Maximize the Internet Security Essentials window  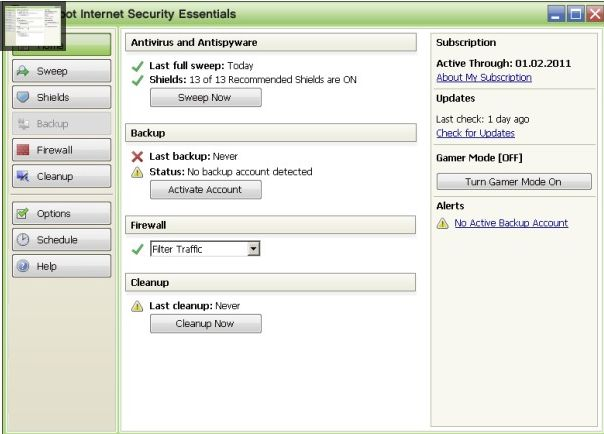coord(575,14)
